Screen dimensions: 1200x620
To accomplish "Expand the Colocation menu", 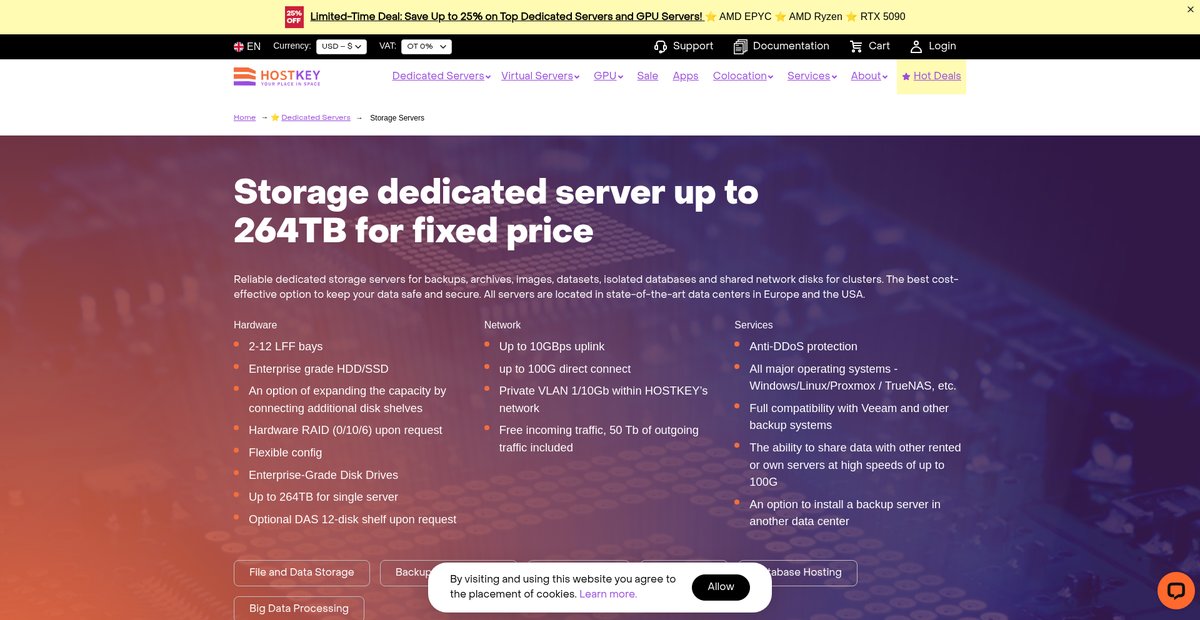I will tap(743, 76).
